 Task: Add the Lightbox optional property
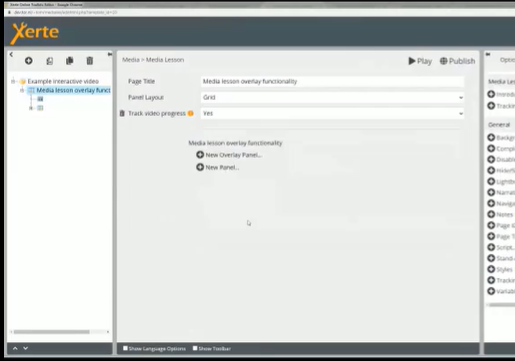pos(491,181)
